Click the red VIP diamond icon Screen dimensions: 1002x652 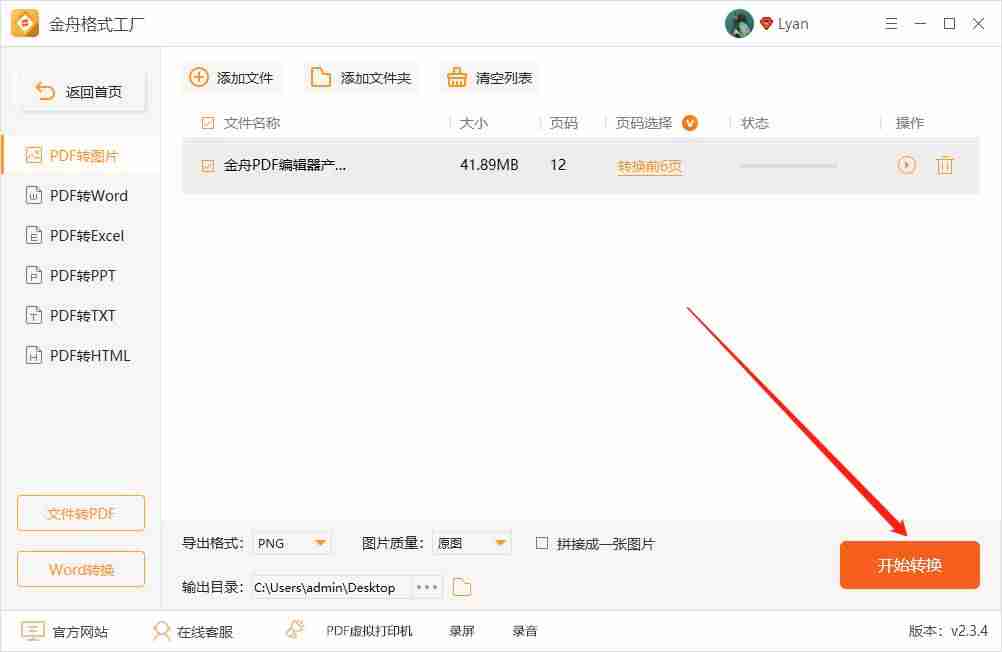[x=766, y=24]
